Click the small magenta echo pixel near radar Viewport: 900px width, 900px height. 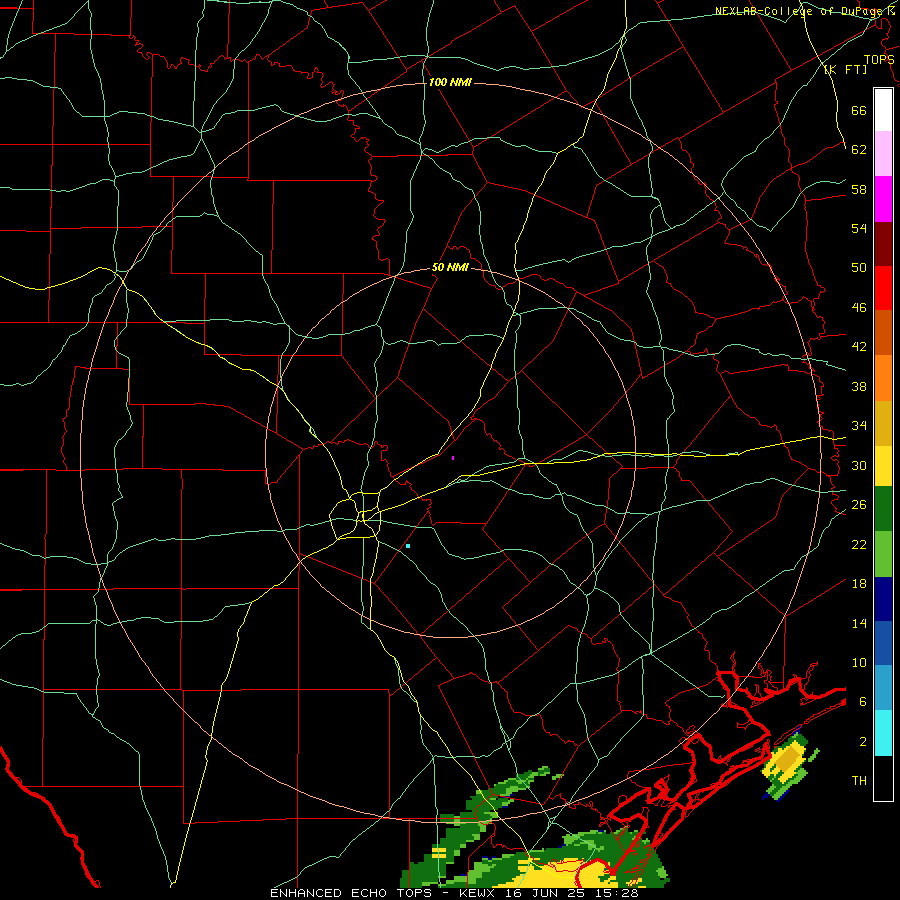click(x=453, y=458)
